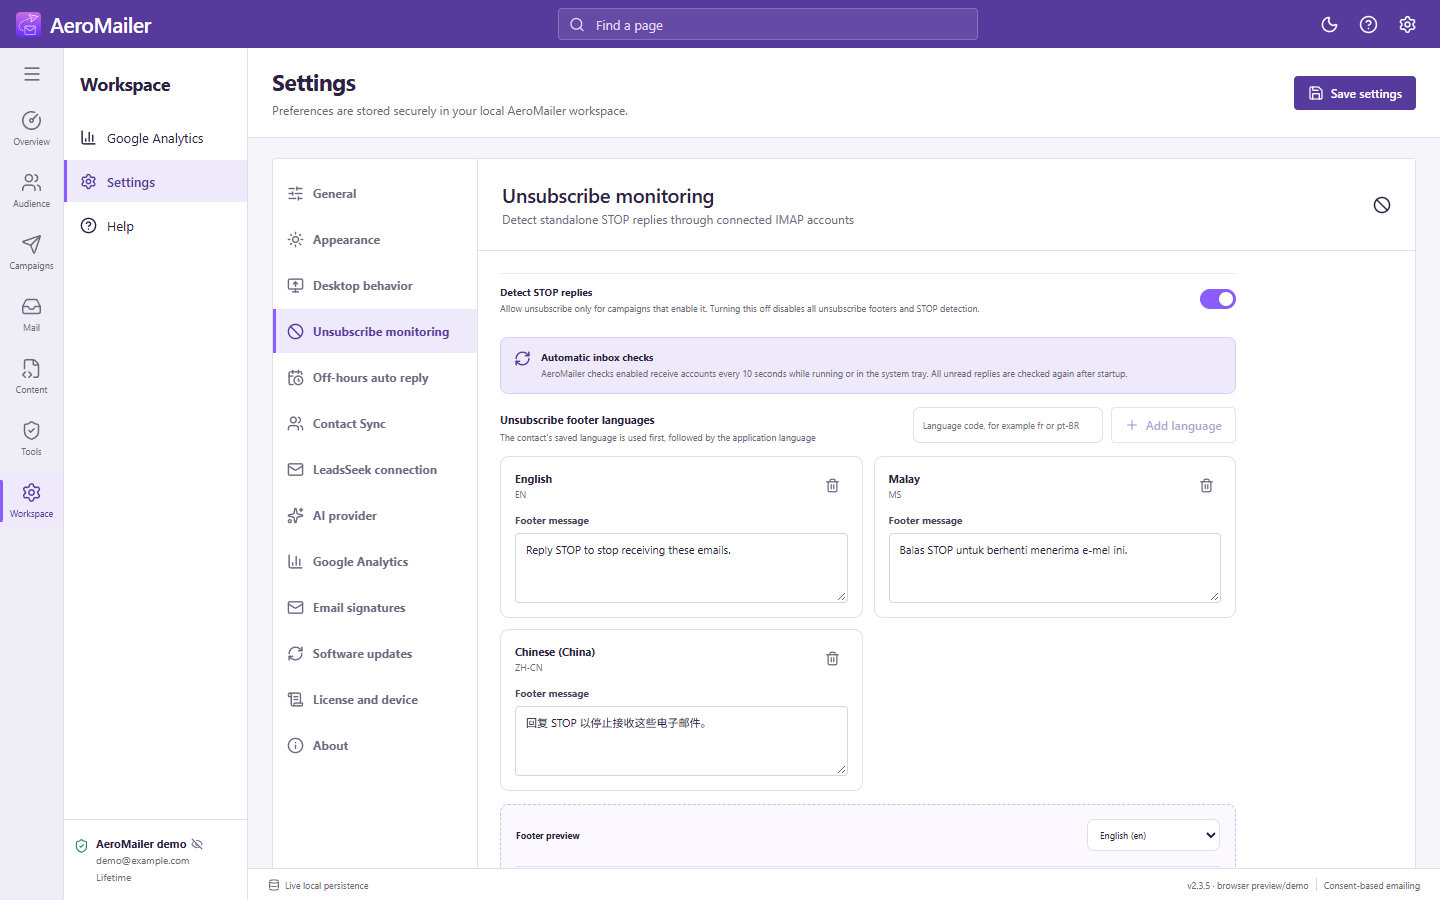Open Off-hours auto reply tab
This screenshot has height=900, width=1440.
coord(375,378)
